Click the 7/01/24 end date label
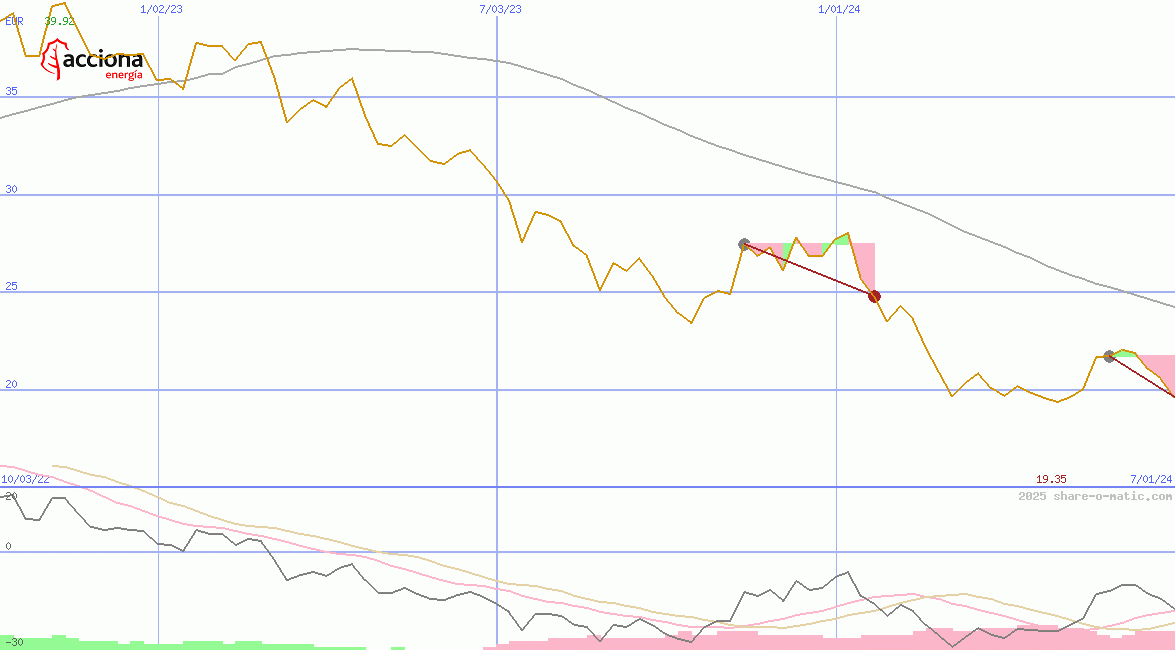 point(1151,479)
